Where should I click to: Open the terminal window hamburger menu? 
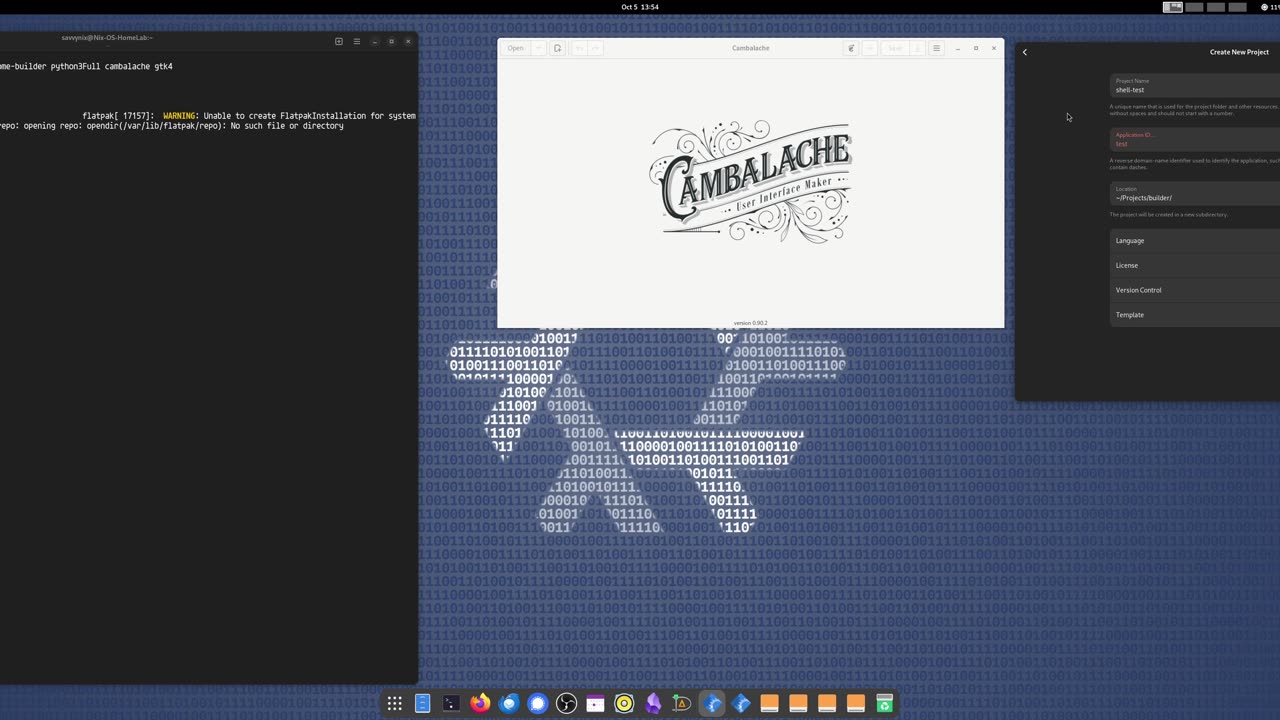pyautogui.click(x=357, y=41)
